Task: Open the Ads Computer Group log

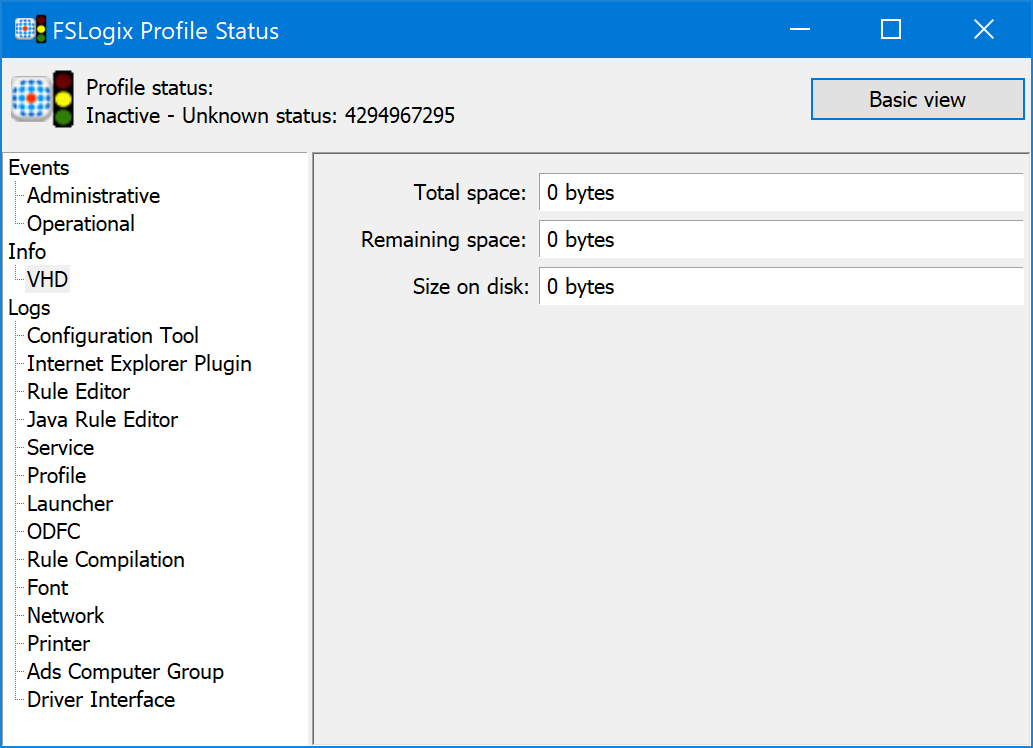Action: (124, 671)
